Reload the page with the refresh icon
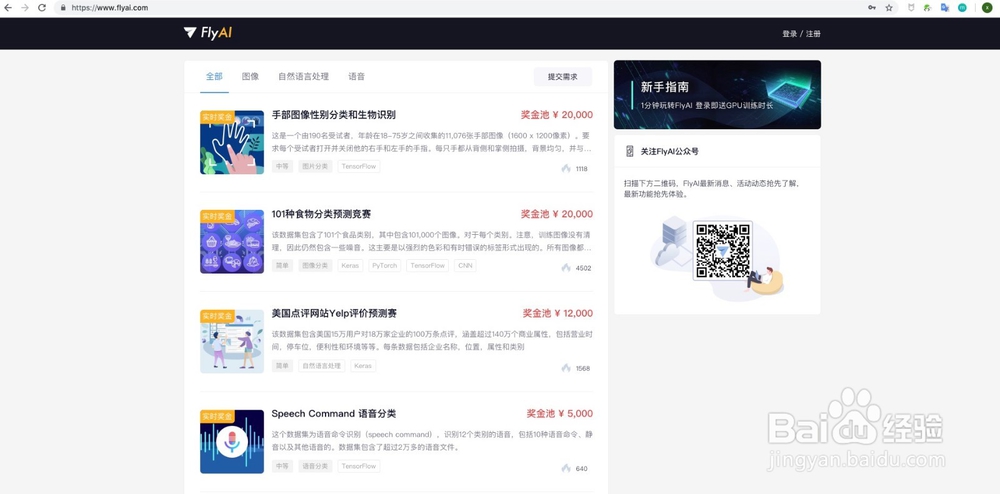The height and width of the screenshot is (494, 1000). coord(42,8)
